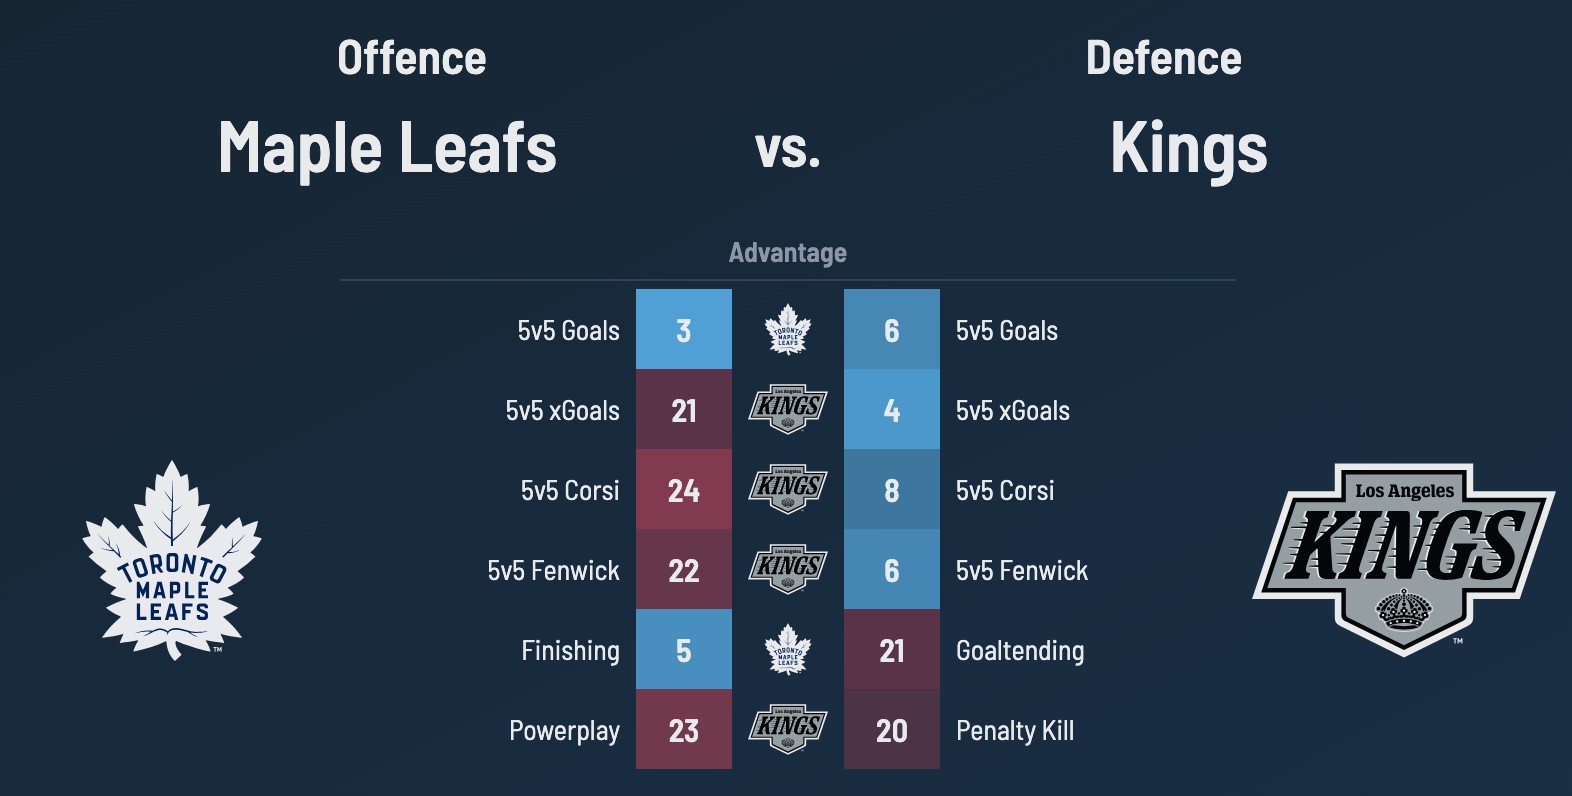Click the Goaltending stat label
Image resolution: width=1572 pixels, height=796 pixels.
click(x=1020, y=651)
